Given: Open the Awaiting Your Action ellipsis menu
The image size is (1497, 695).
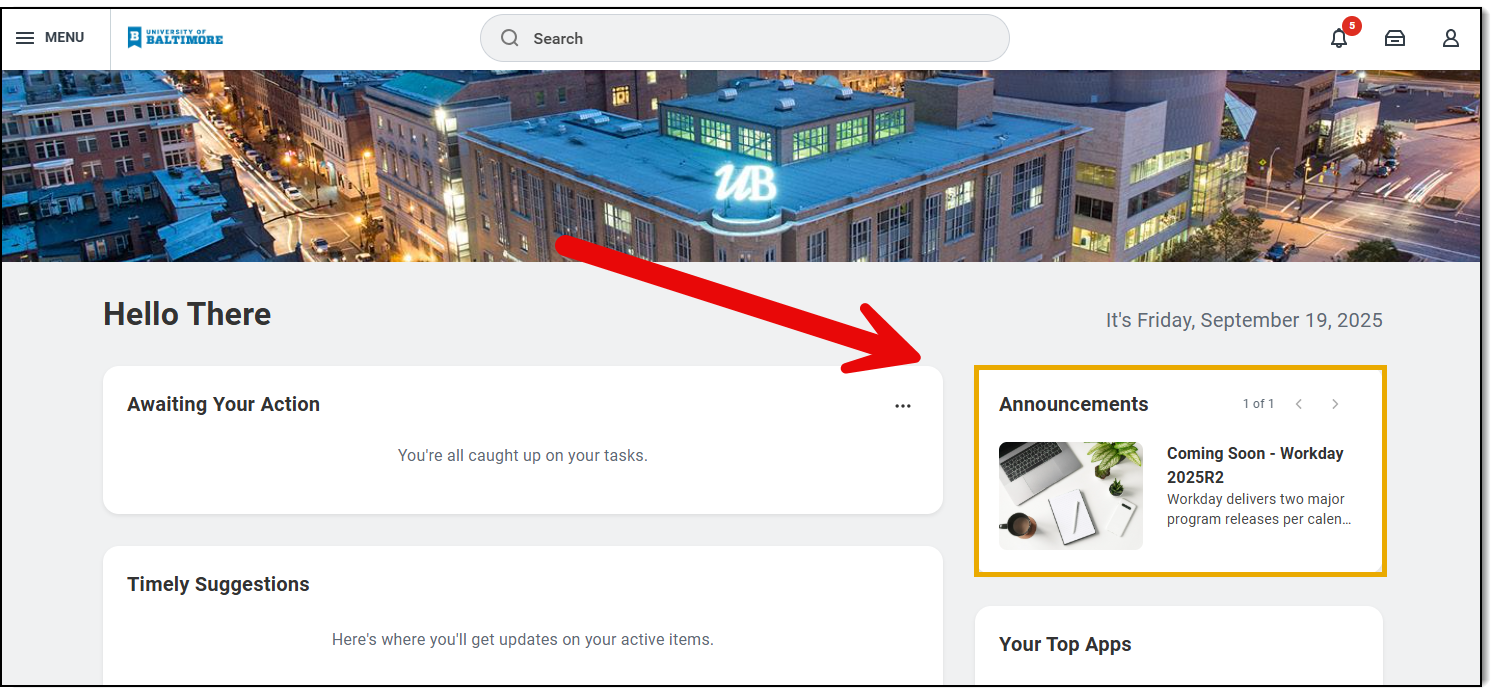Looking at the screenshot, I should (903, 406).
